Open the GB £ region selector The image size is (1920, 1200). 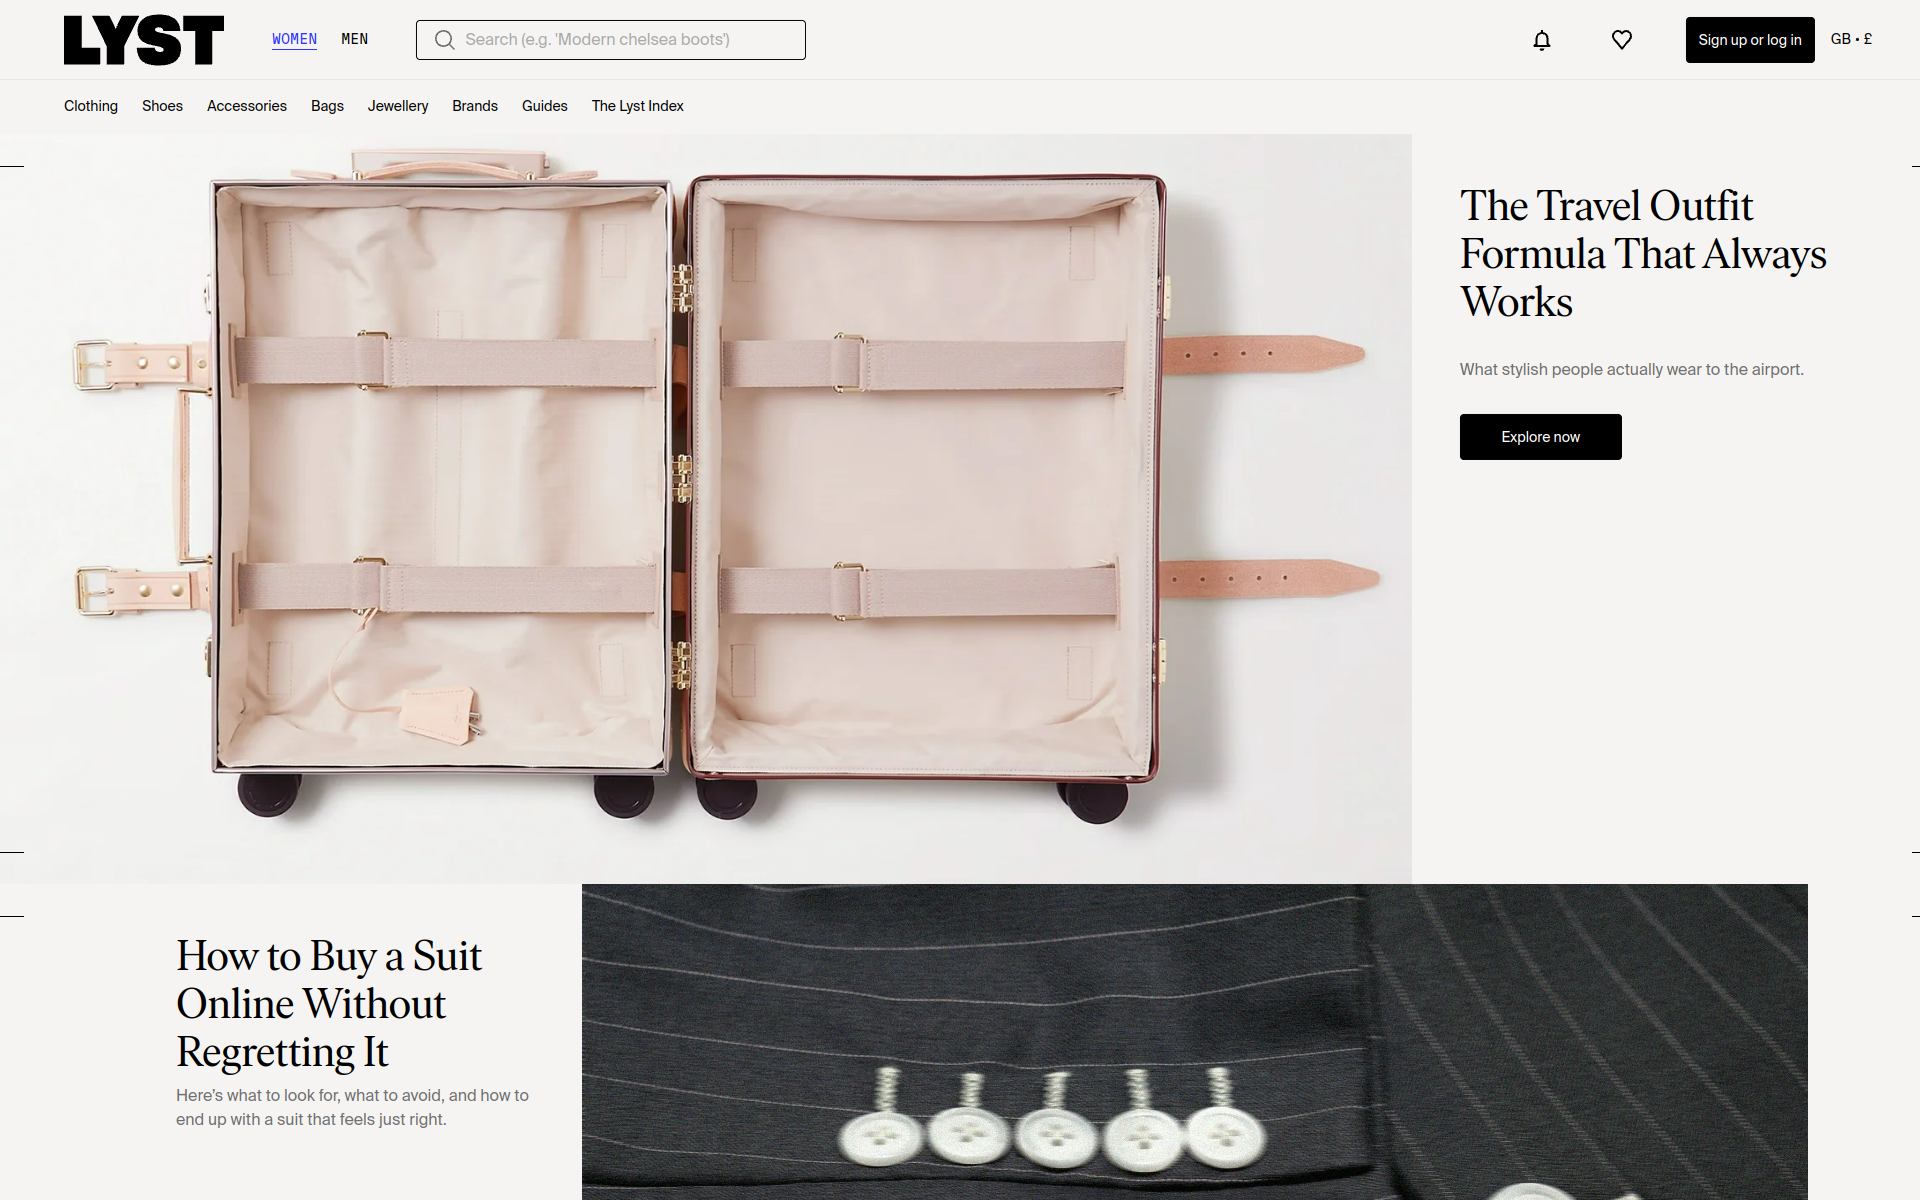coord(1851,39)
